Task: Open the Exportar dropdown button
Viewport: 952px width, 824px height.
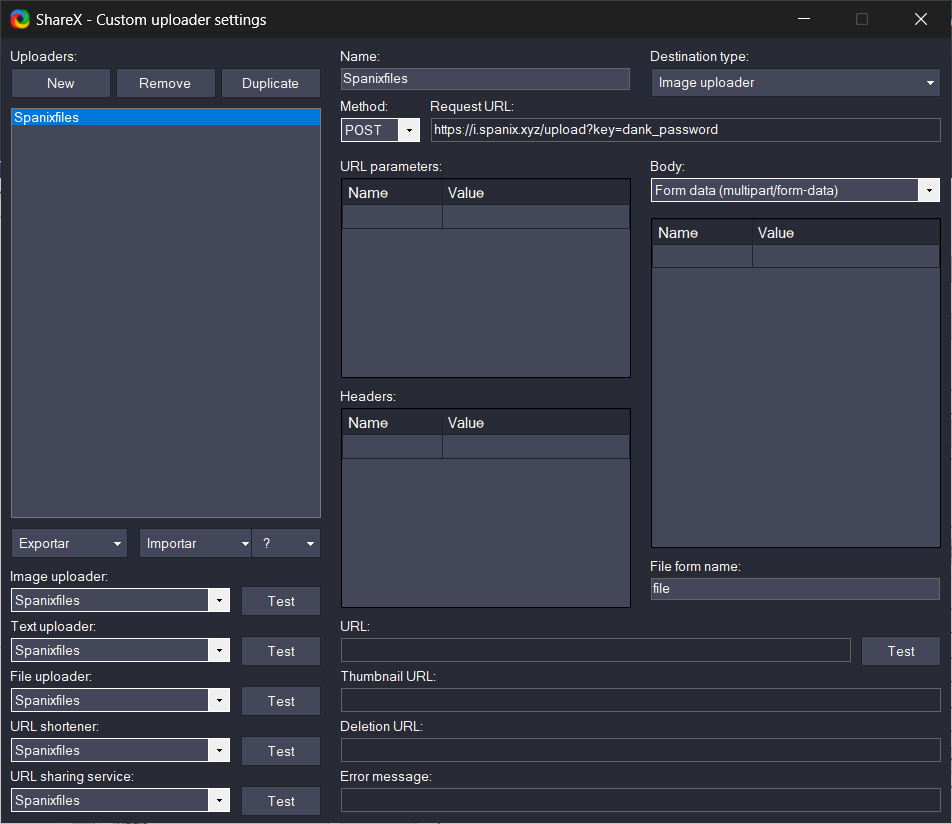Action: (69, 543)
